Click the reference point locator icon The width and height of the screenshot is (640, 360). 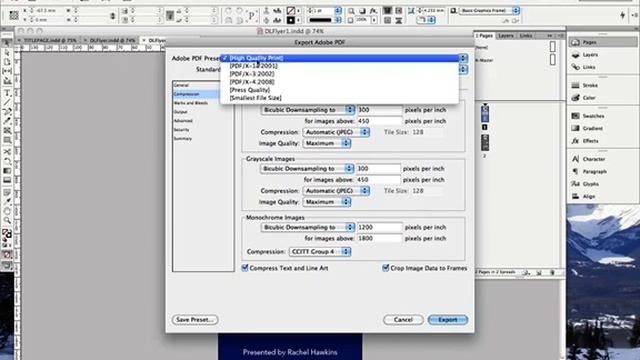click(x=14, y=15)
